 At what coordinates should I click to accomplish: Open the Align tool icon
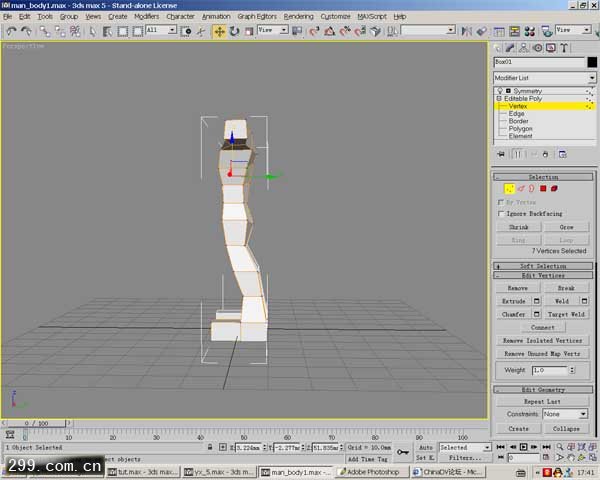click(x=481, y=31)
